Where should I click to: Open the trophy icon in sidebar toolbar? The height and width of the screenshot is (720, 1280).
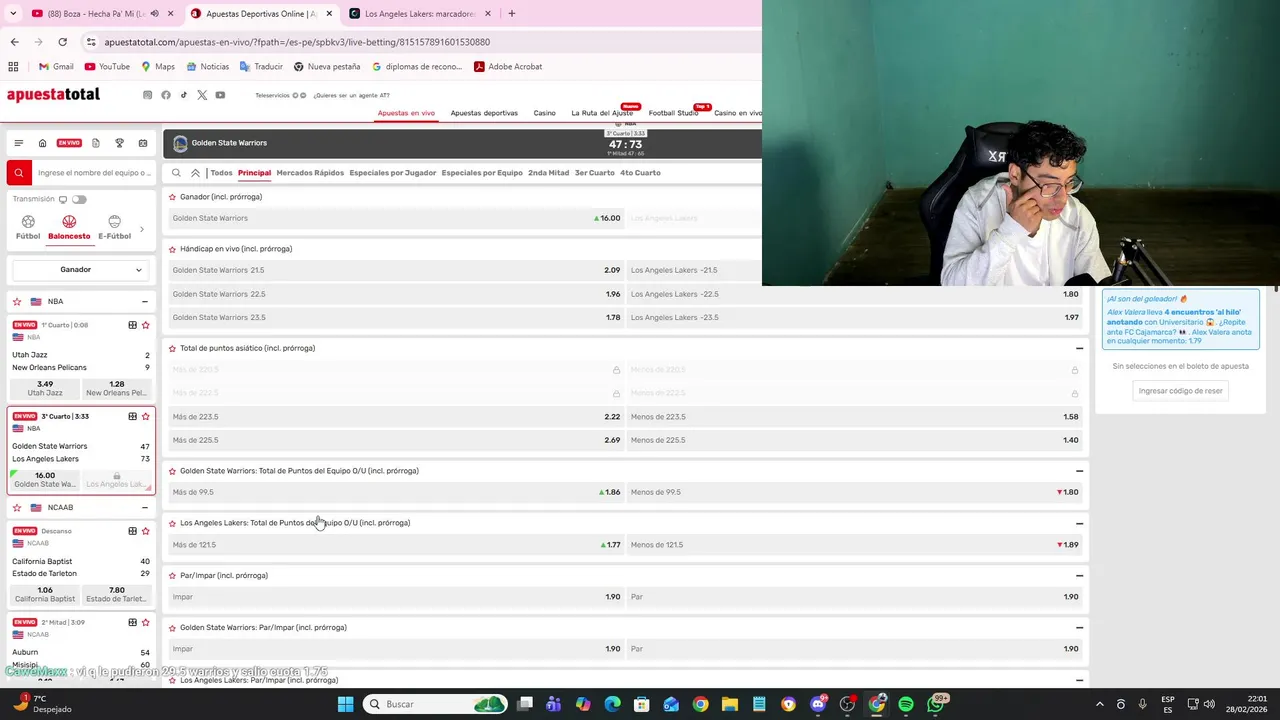pyautogui.click(x=119, y=143)
